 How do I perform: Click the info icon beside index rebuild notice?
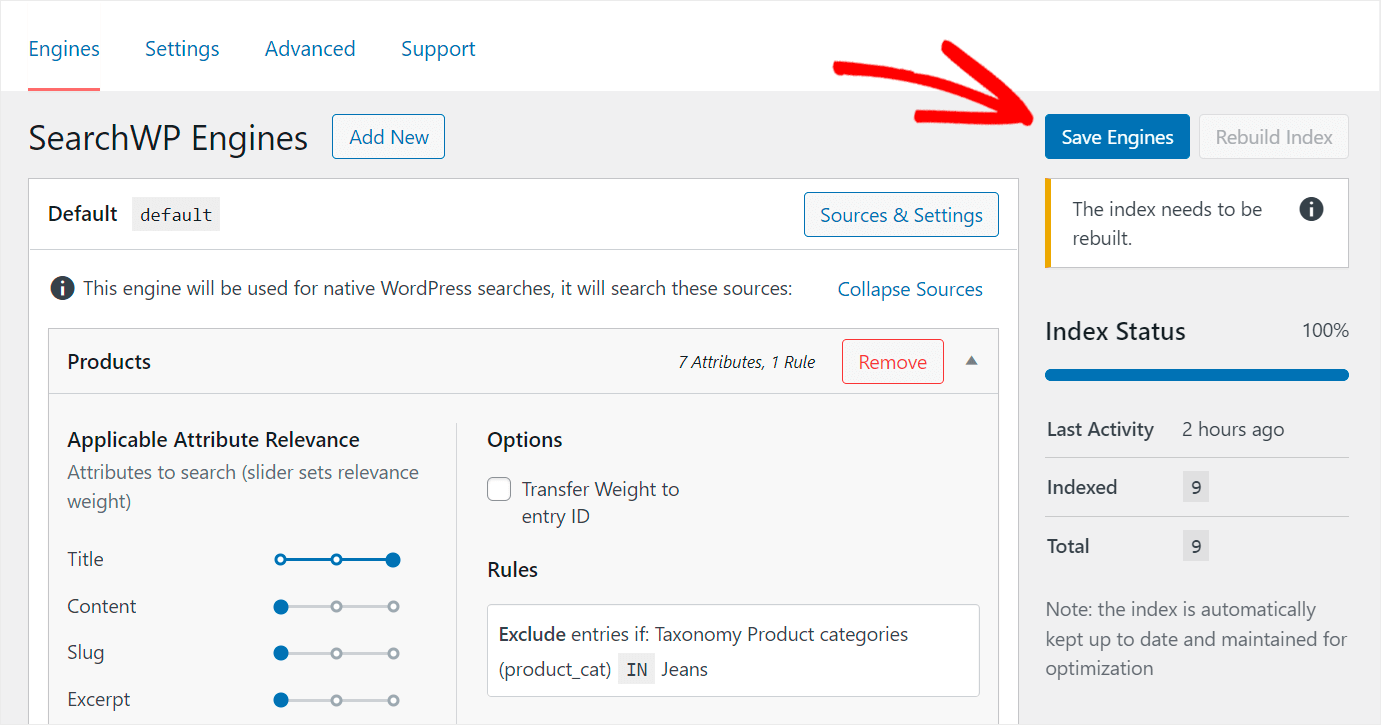point(1311,209)
